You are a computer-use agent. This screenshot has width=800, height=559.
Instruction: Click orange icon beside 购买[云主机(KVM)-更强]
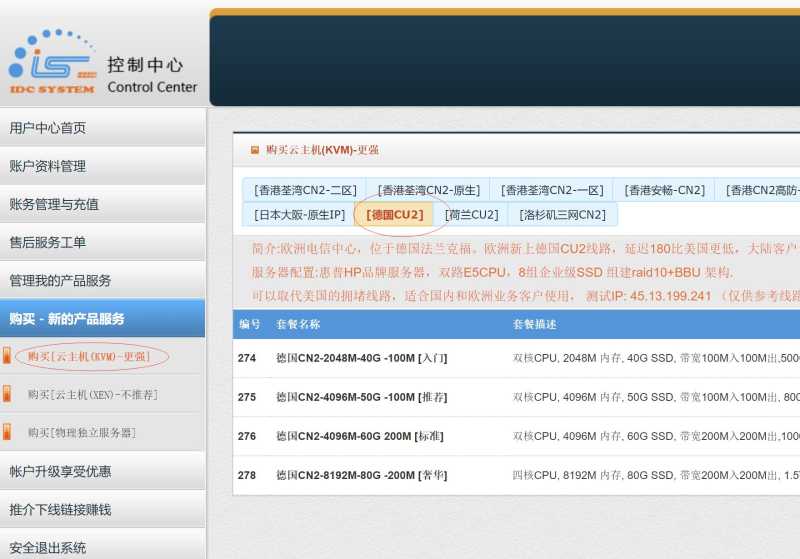(7, 356)
